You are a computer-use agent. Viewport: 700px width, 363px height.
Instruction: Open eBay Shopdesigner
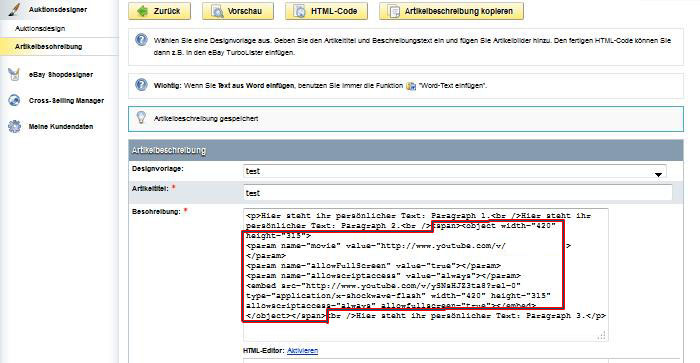coord(61,75)
